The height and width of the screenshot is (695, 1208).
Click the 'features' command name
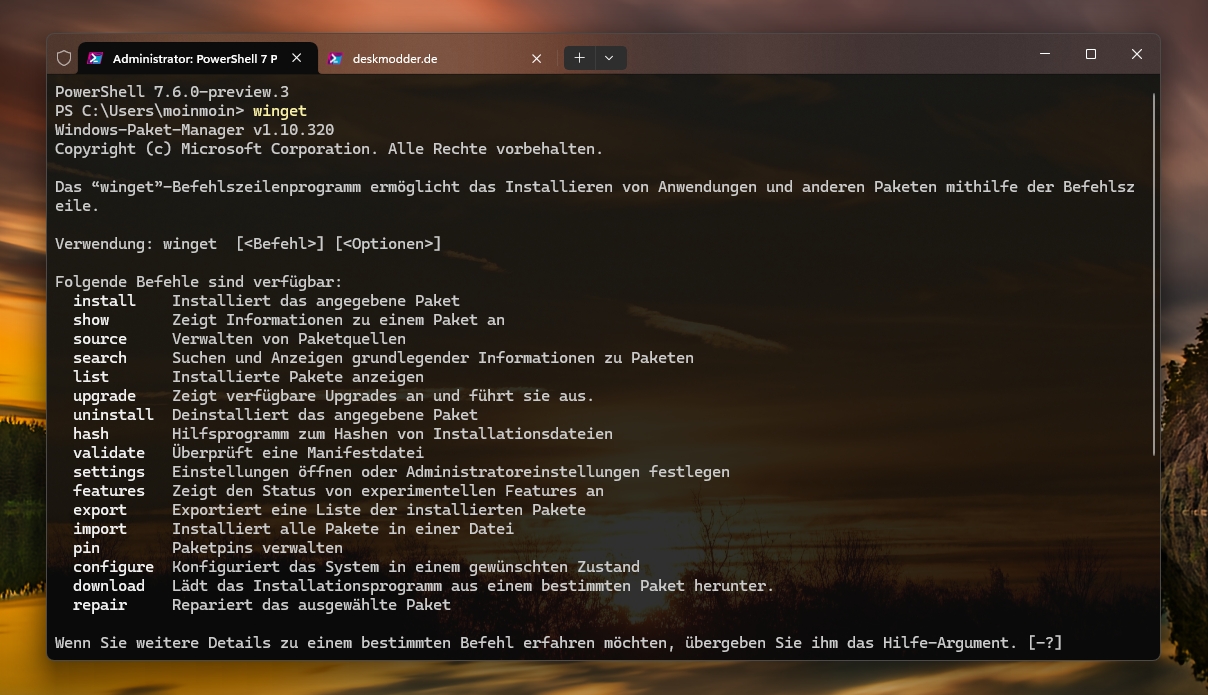[x=109, y=491]
